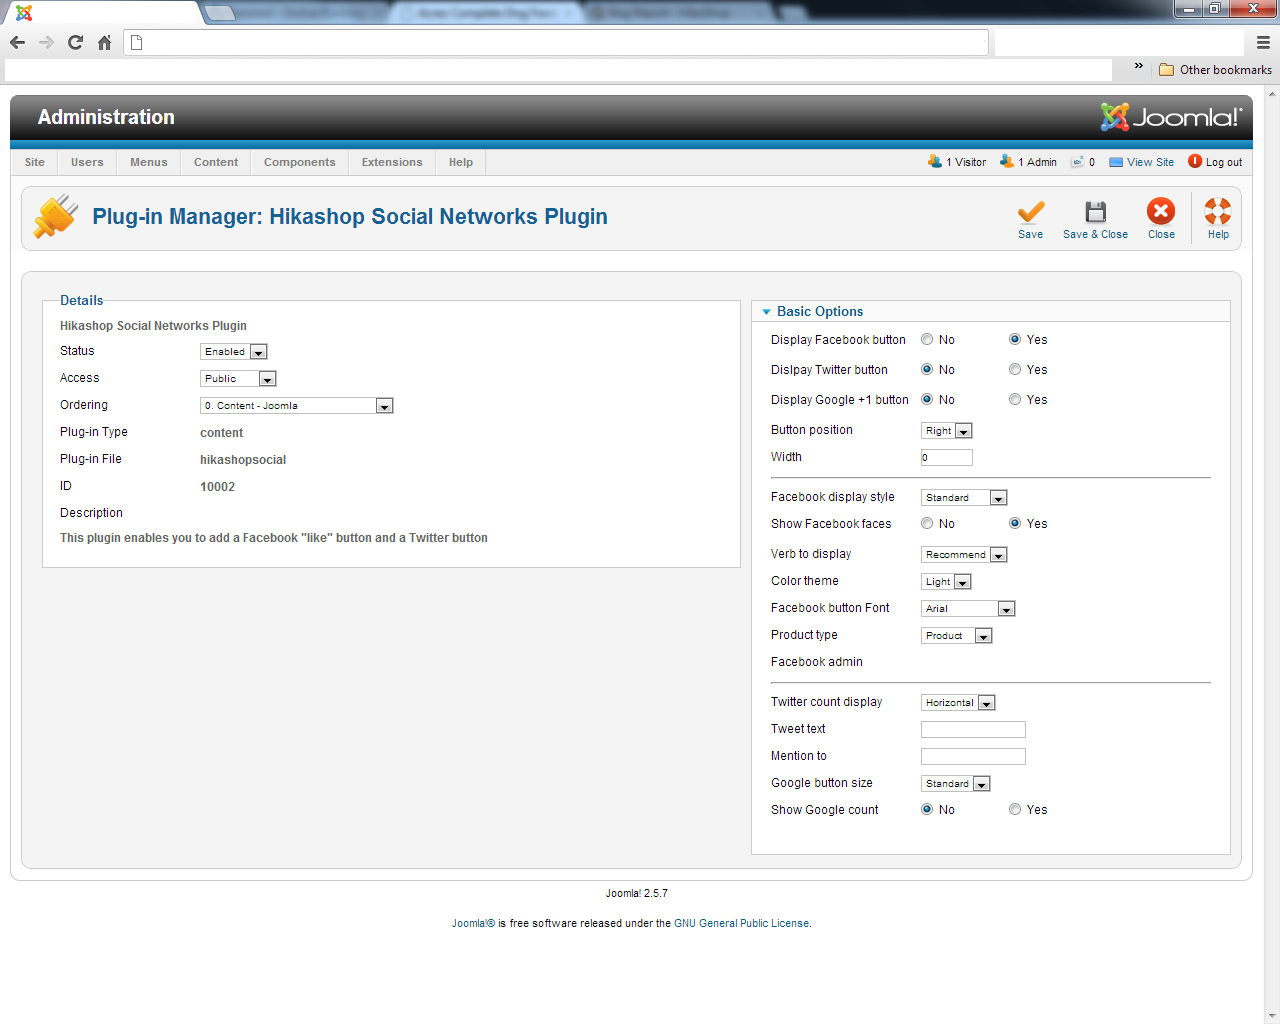The image size is (1280, 1024).
Task: Open the Verb to display dropdown
Action: (x=964, y=555)
